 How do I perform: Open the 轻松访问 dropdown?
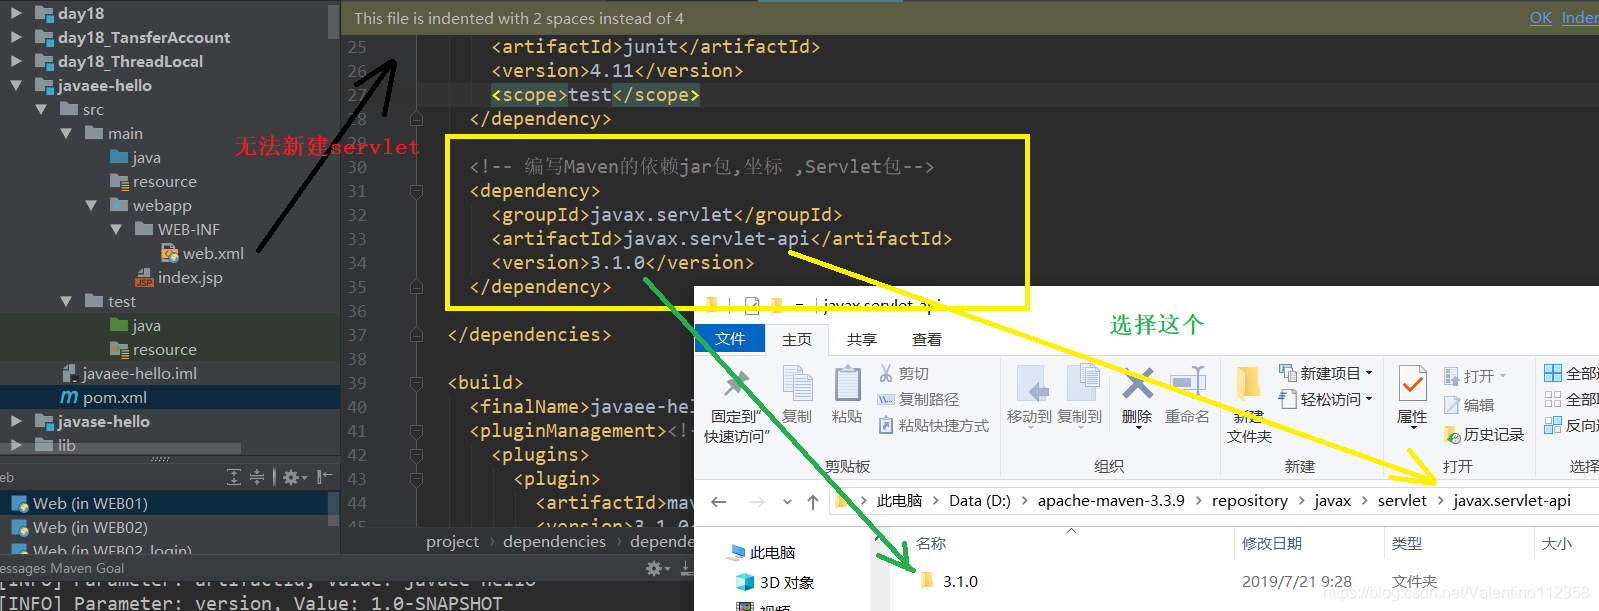pos(1326,399)
